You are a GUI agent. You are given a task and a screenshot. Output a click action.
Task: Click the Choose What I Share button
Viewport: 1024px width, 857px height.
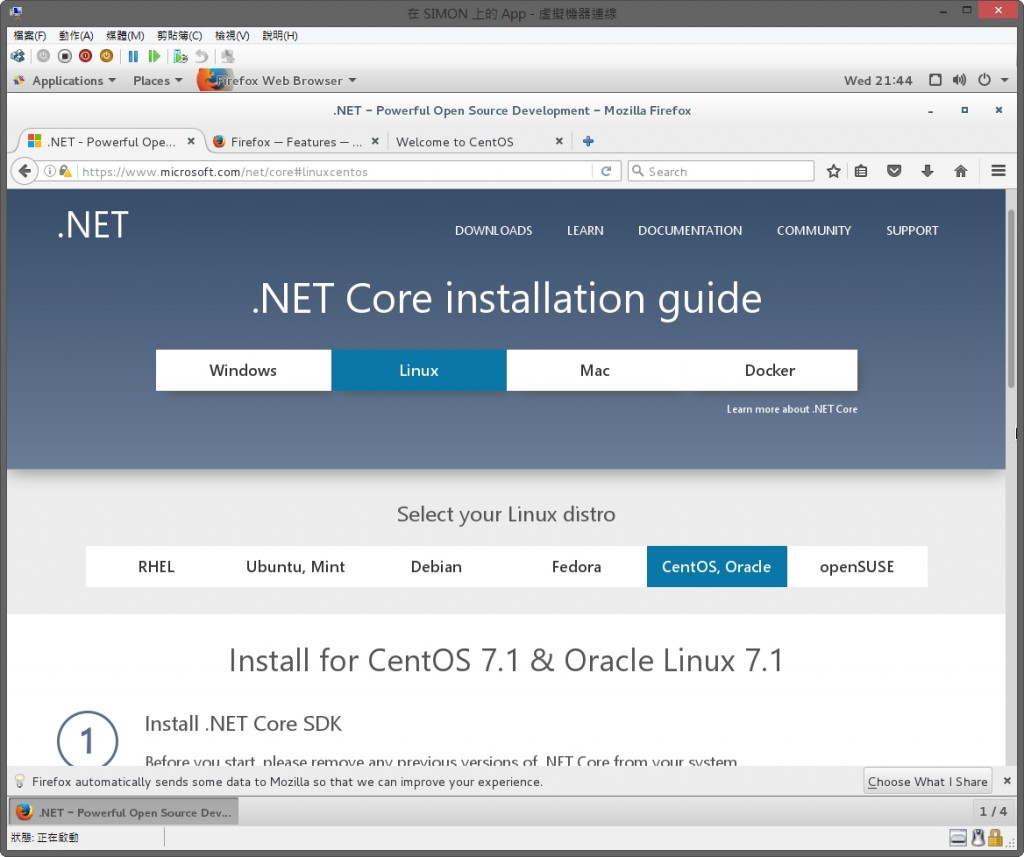coord(927,781)
